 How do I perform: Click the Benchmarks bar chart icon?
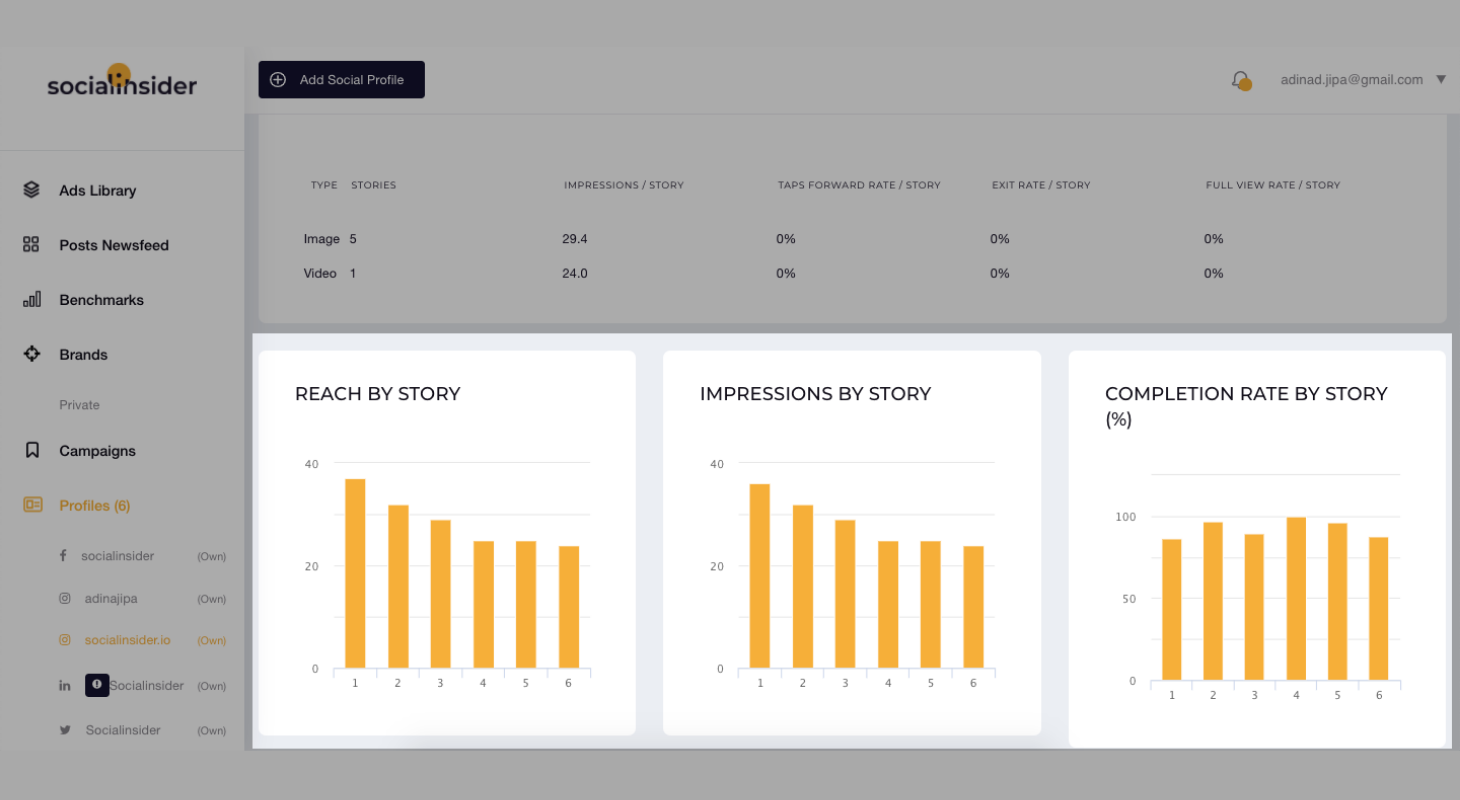point(32,299)
